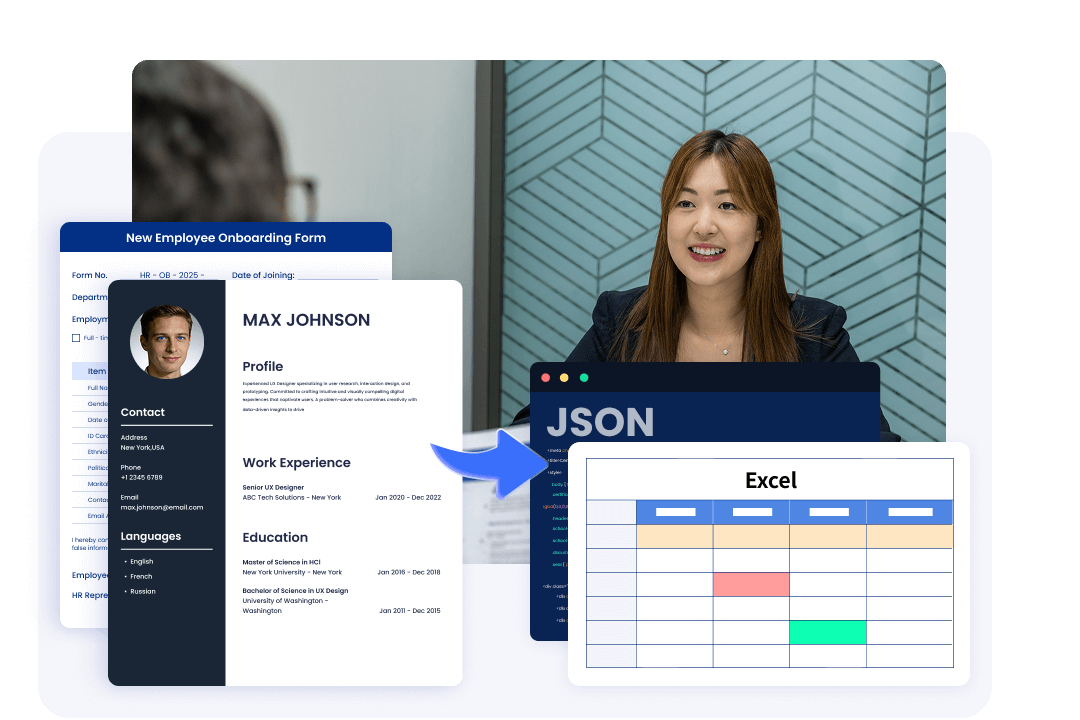Click the green dot on the JSON window
The height and width of the screenshot is (720, 1080).
pyautogui.click(x=584, y=378)
